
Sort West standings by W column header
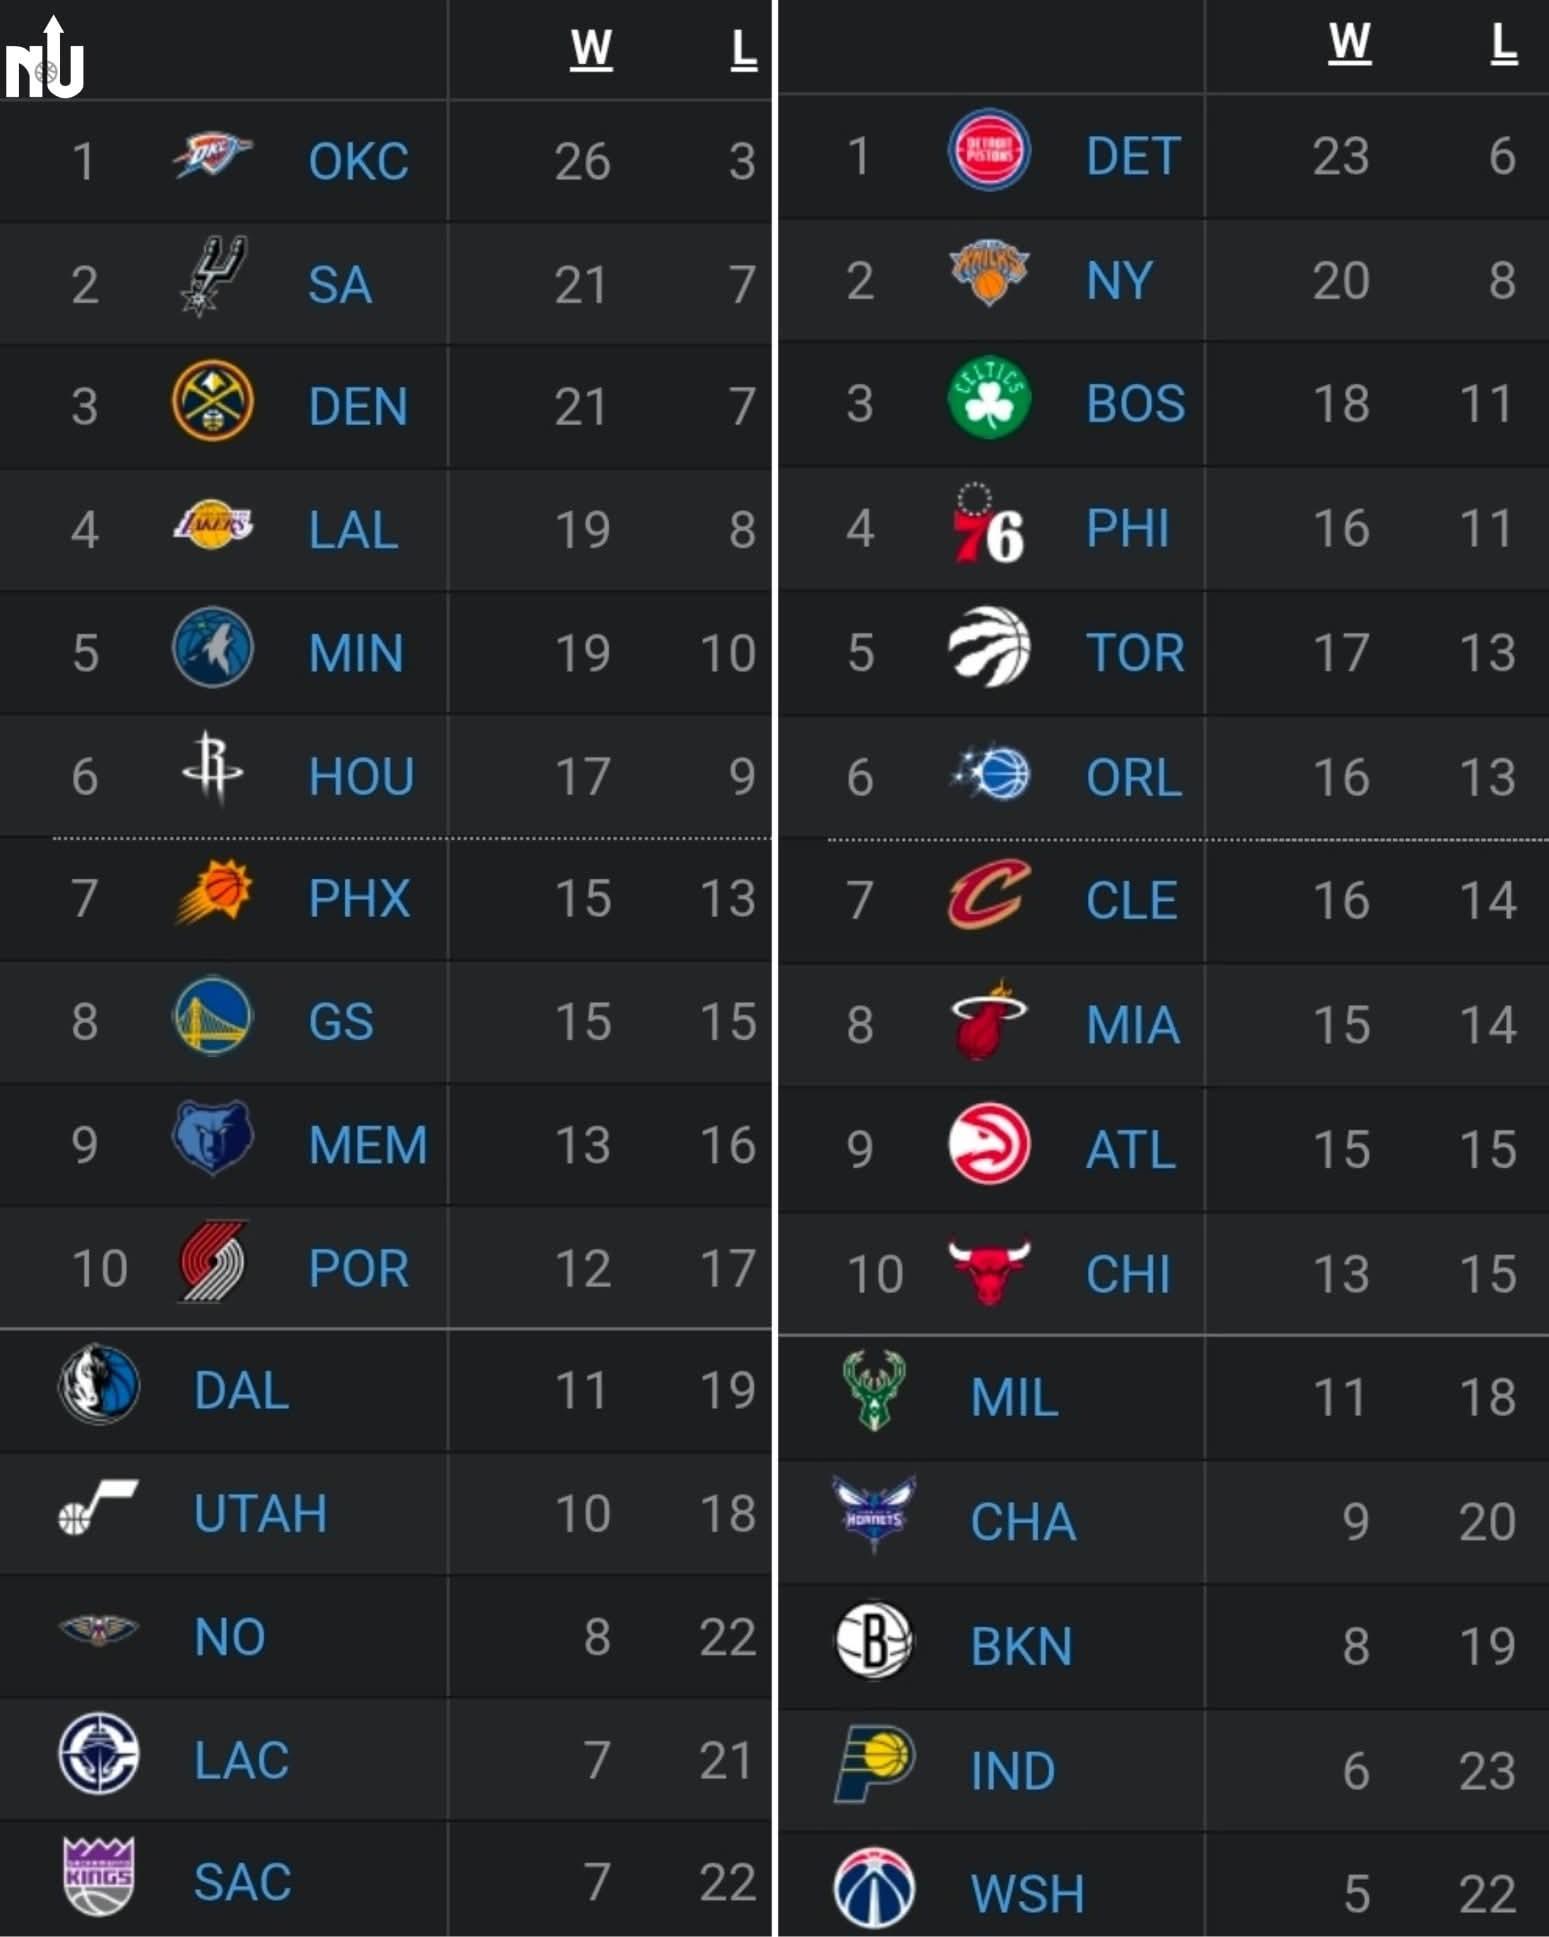point(590,48)
